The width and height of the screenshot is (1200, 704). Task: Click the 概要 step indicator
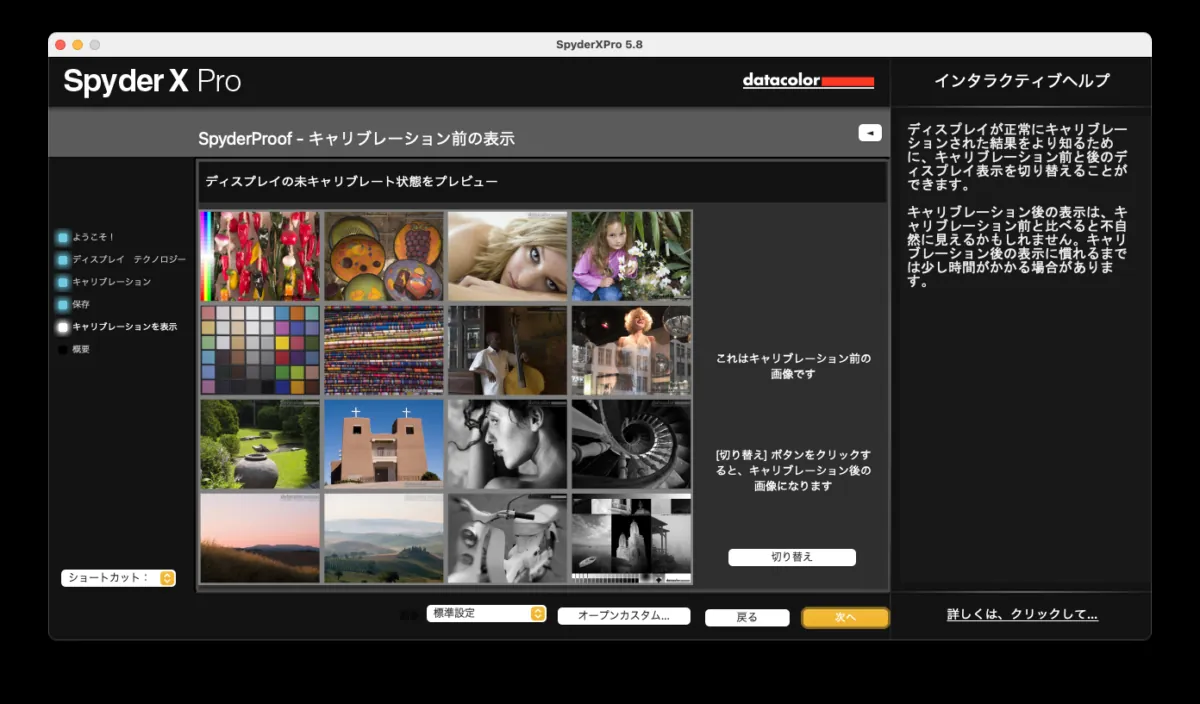click(63, 349)
